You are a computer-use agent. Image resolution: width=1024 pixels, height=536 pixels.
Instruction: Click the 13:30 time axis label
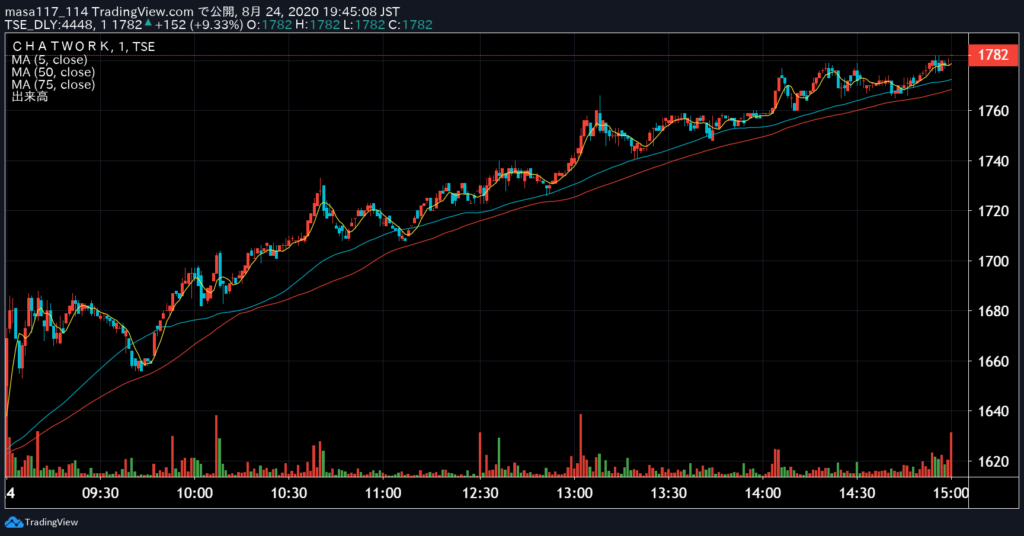pyautogui.click(x=669, y=493)
